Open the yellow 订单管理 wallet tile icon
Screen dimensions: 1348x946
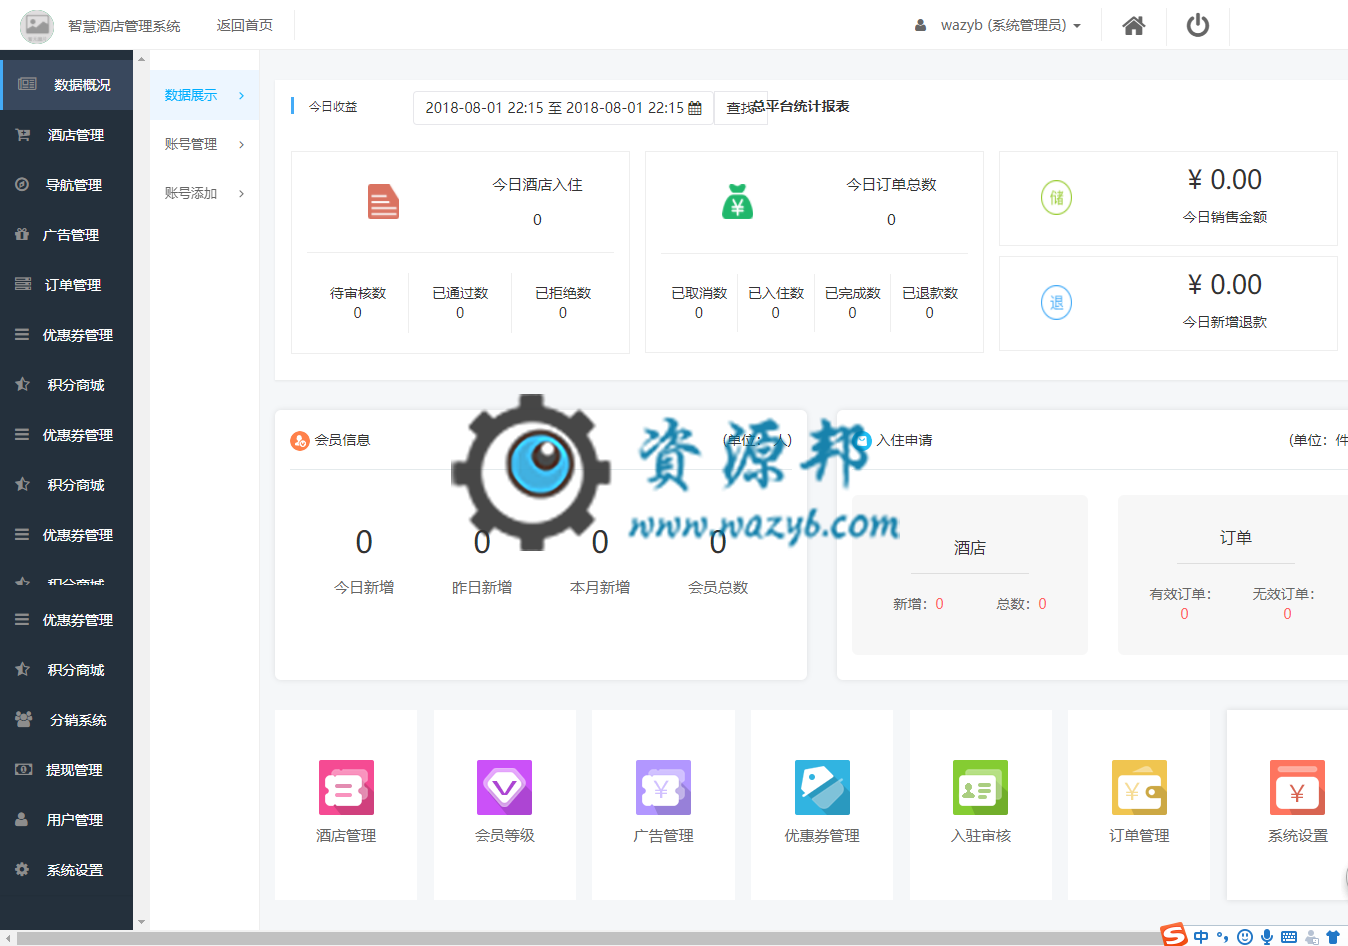click(x=1139, y=787)
